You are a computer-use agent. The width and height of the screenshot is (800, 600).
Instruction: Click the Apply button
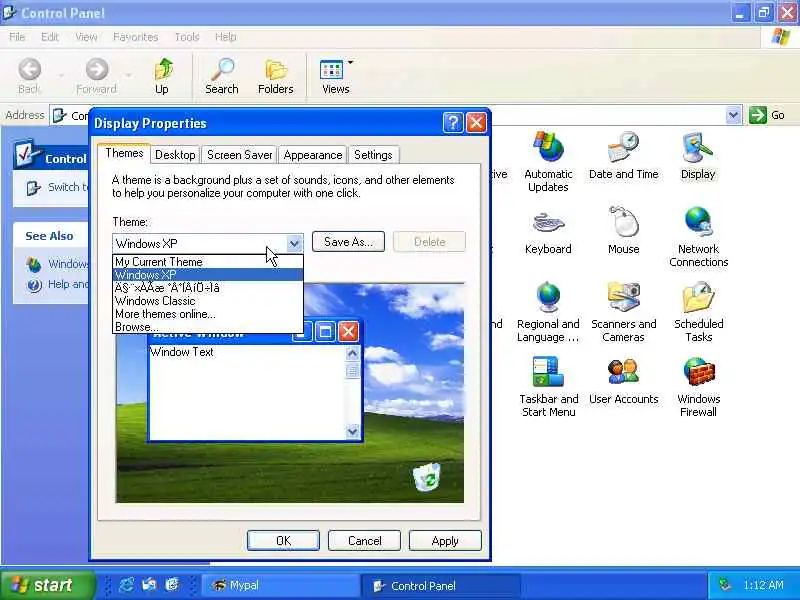445,541
